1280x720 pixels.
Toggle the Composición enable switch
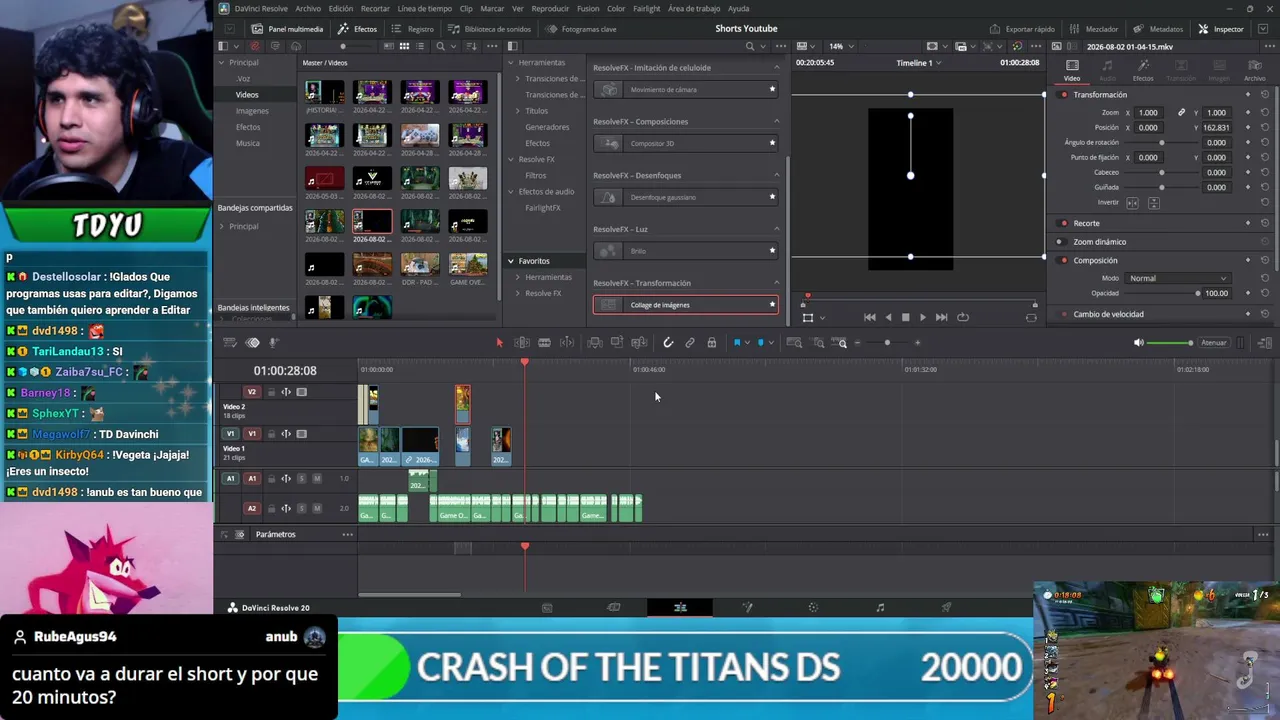tap(1063, 261)
